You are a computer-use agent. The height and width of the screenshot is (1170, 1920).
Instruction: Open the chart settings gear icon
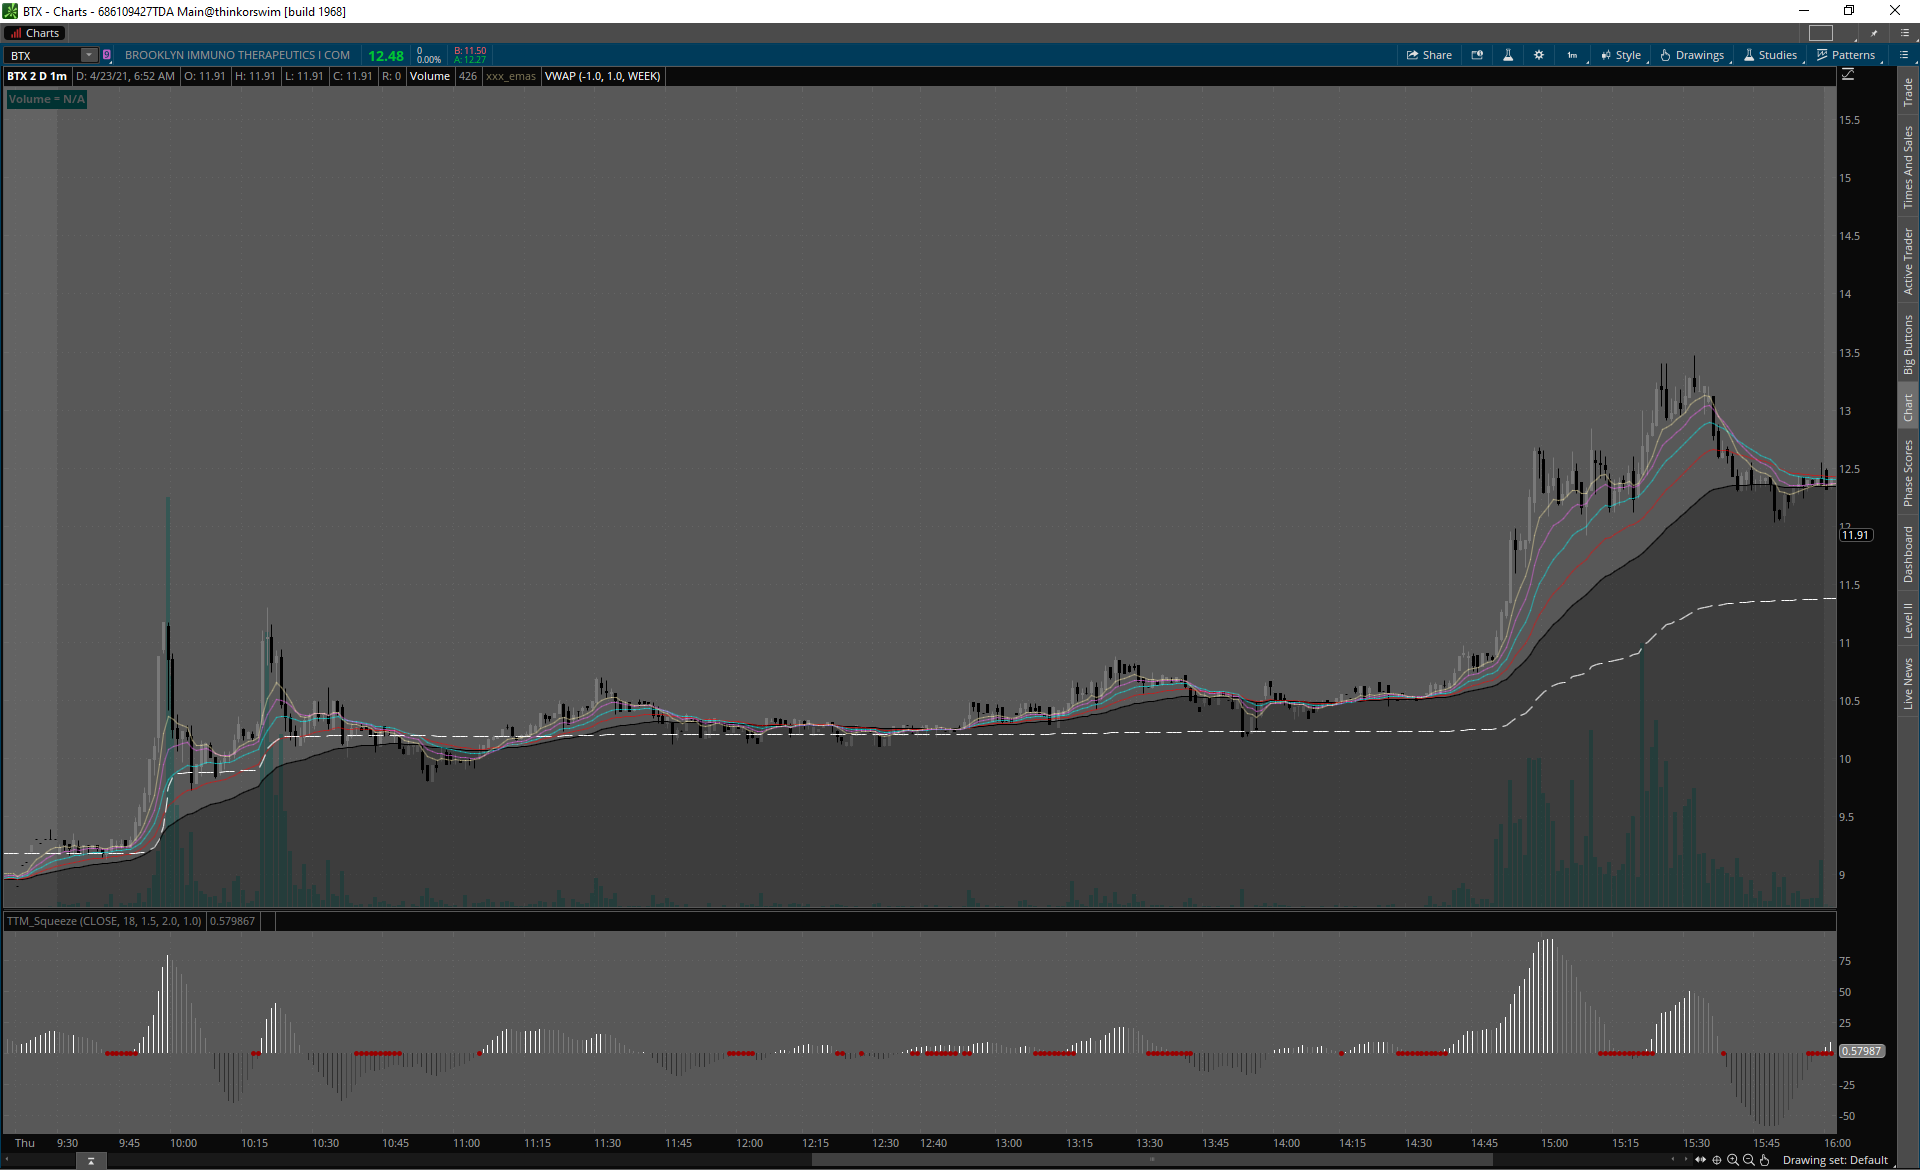click(1539, 55)
